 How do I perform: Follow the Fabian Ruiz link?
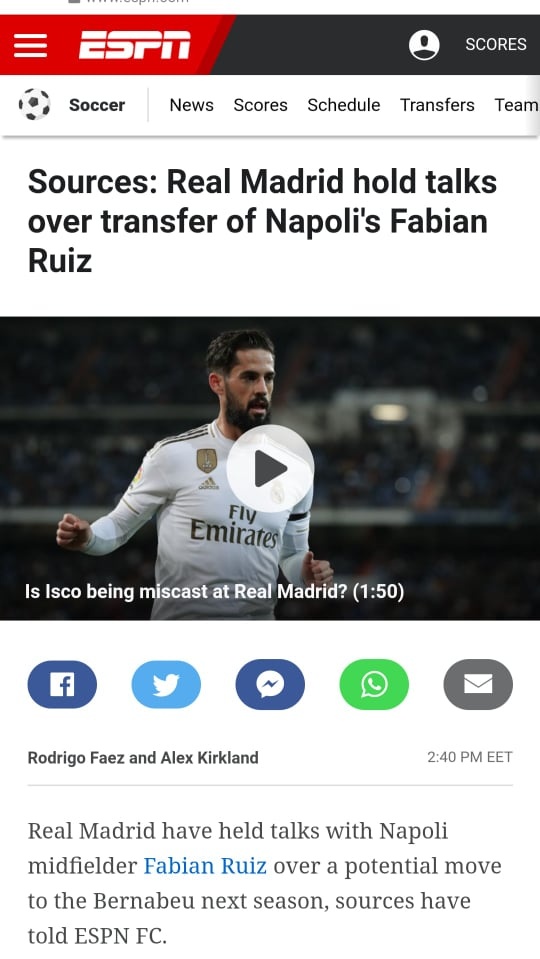click(205, 866)
